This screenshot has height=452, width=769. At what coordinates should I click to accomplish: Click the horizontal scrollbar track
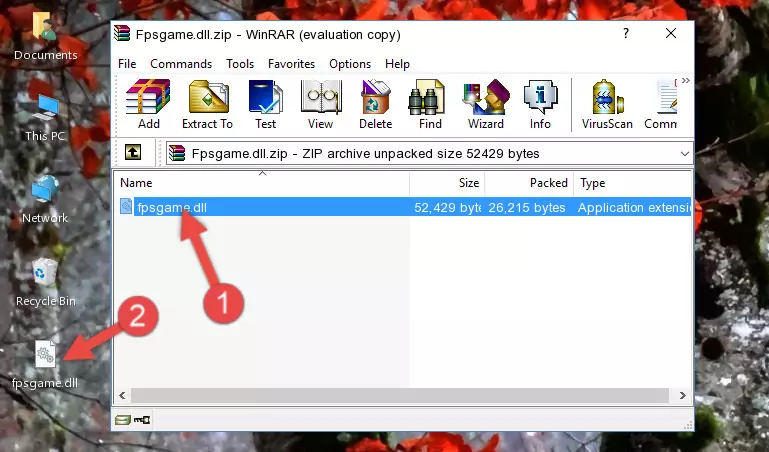(x=400, y=395)
